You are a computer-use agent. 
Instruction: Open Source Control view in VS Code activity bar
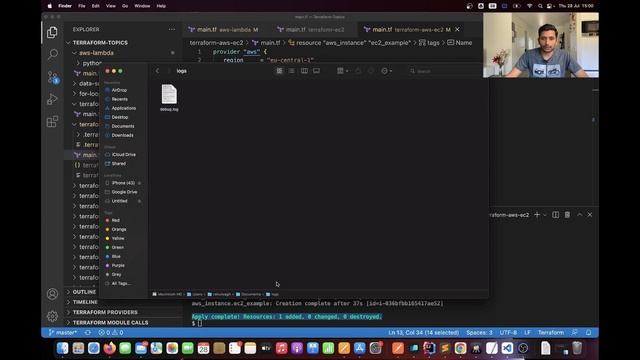[x=53, y=77]
